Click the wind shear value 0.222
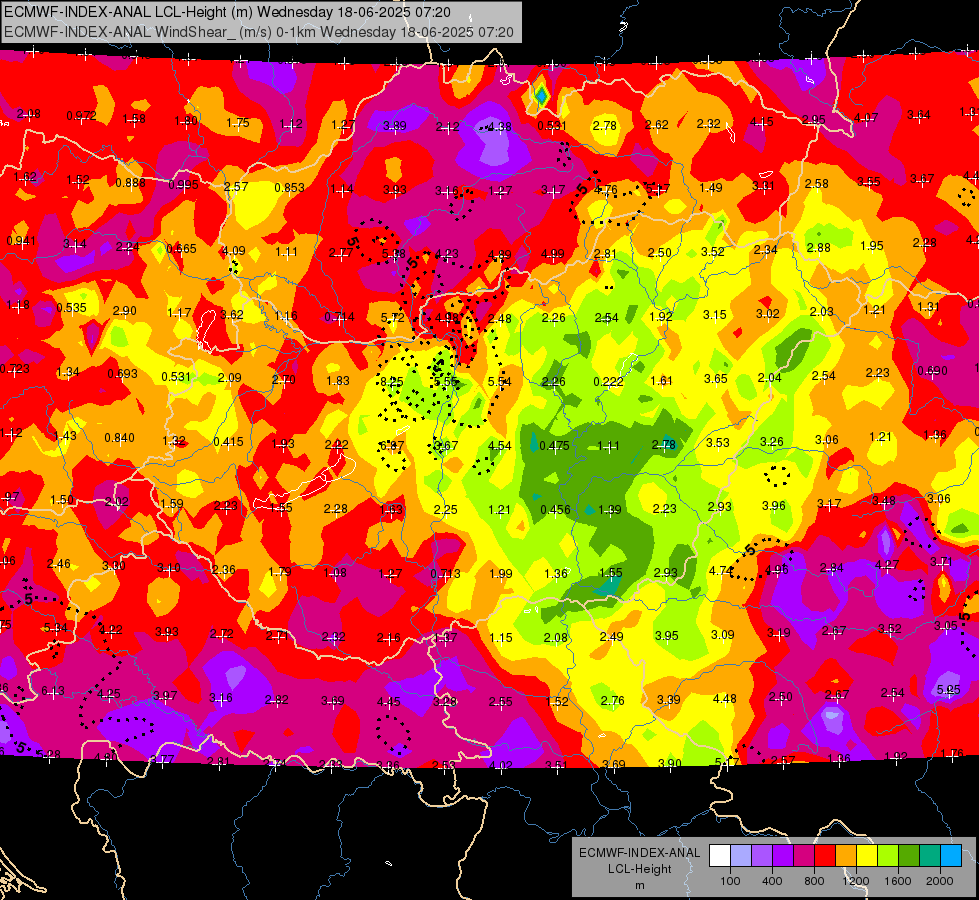 coord(608,382)
